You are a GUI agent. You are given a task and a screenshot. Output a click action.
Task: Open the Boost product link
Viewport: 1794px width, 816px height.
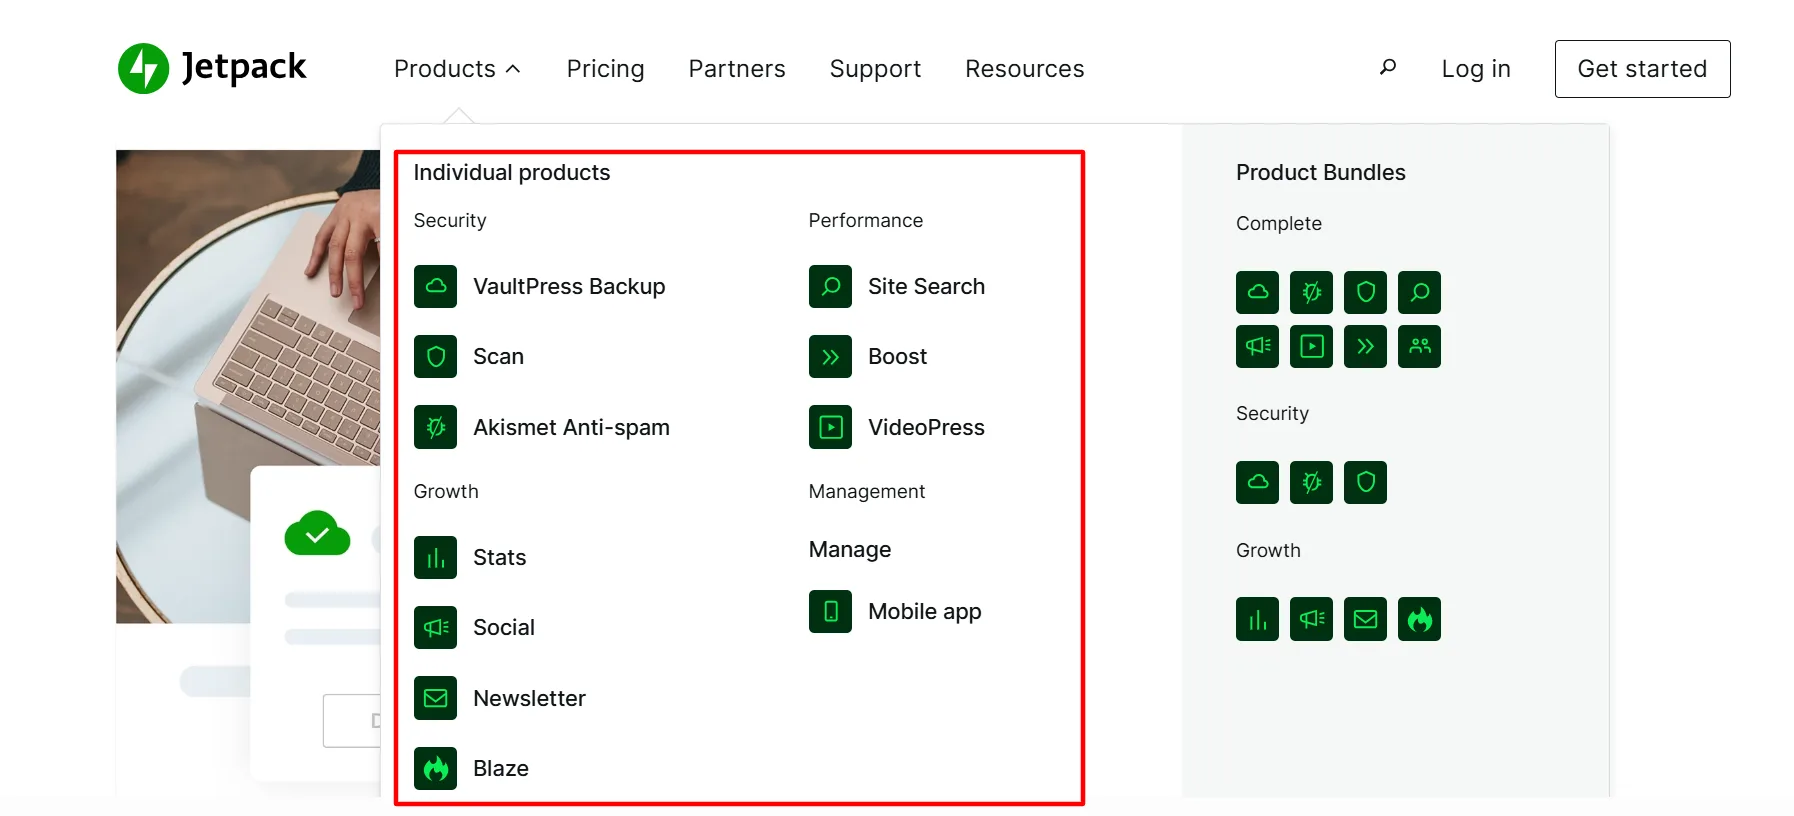[x=897, y=357]
